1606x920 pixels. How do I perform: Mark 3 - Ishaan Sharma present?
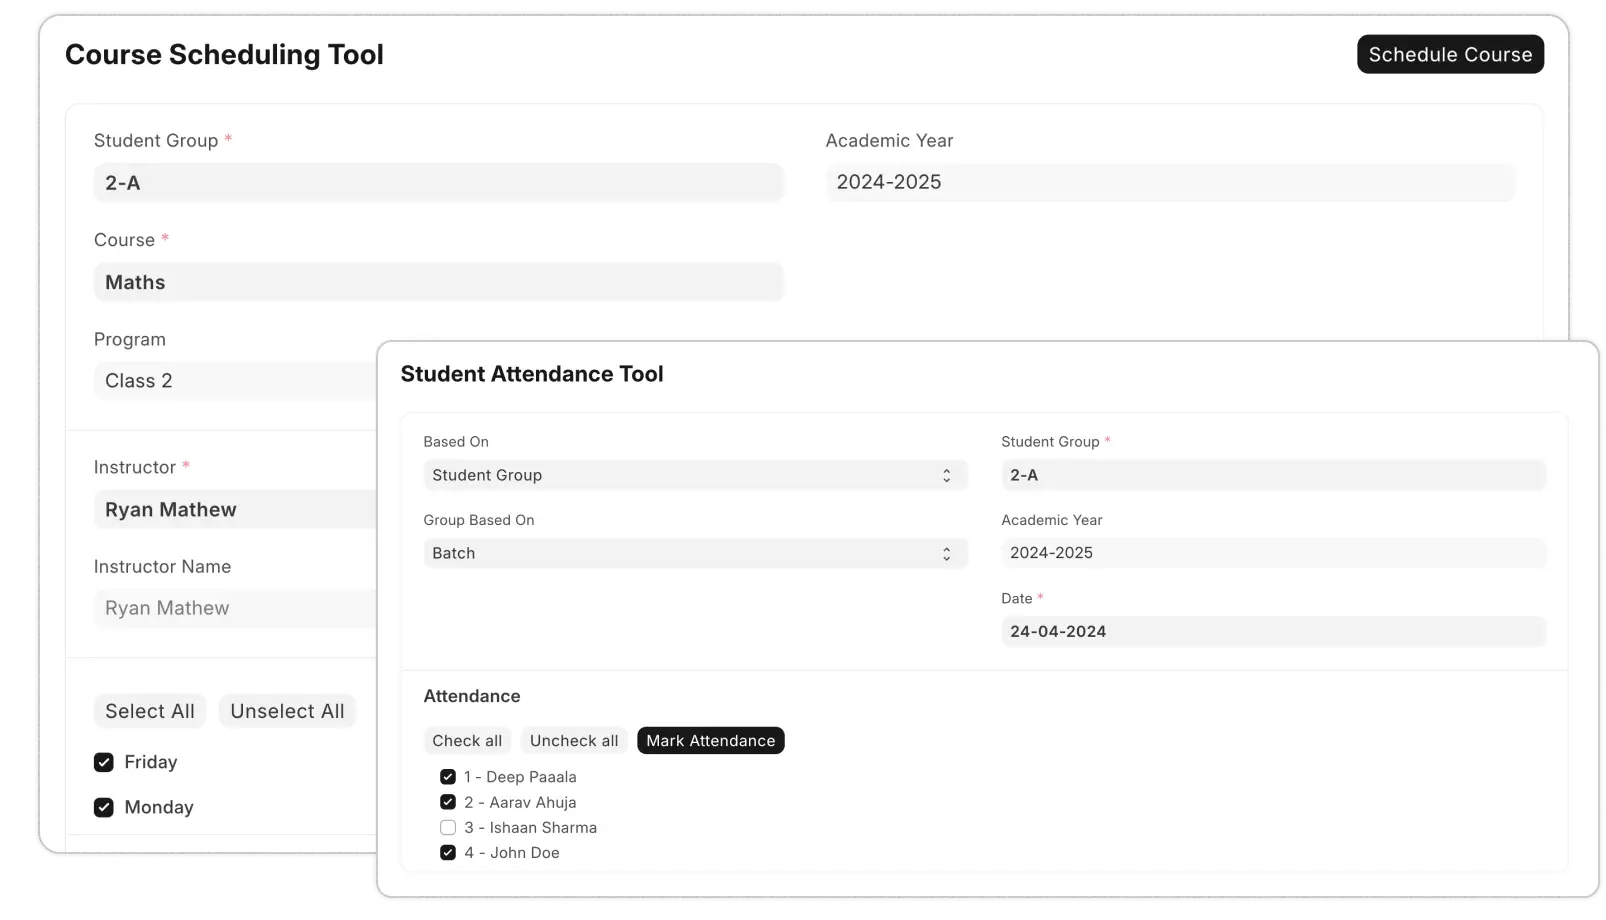point(448,828)
